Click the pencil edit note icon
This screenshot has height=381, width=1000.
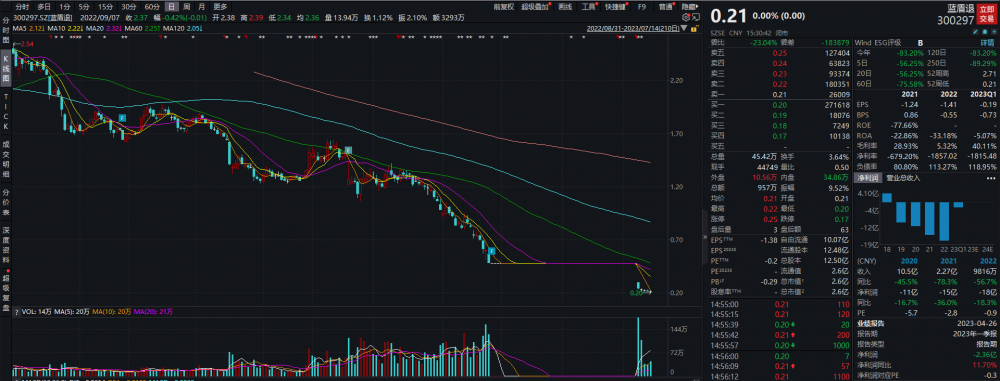pyautogui.click(x=975, y=31)
